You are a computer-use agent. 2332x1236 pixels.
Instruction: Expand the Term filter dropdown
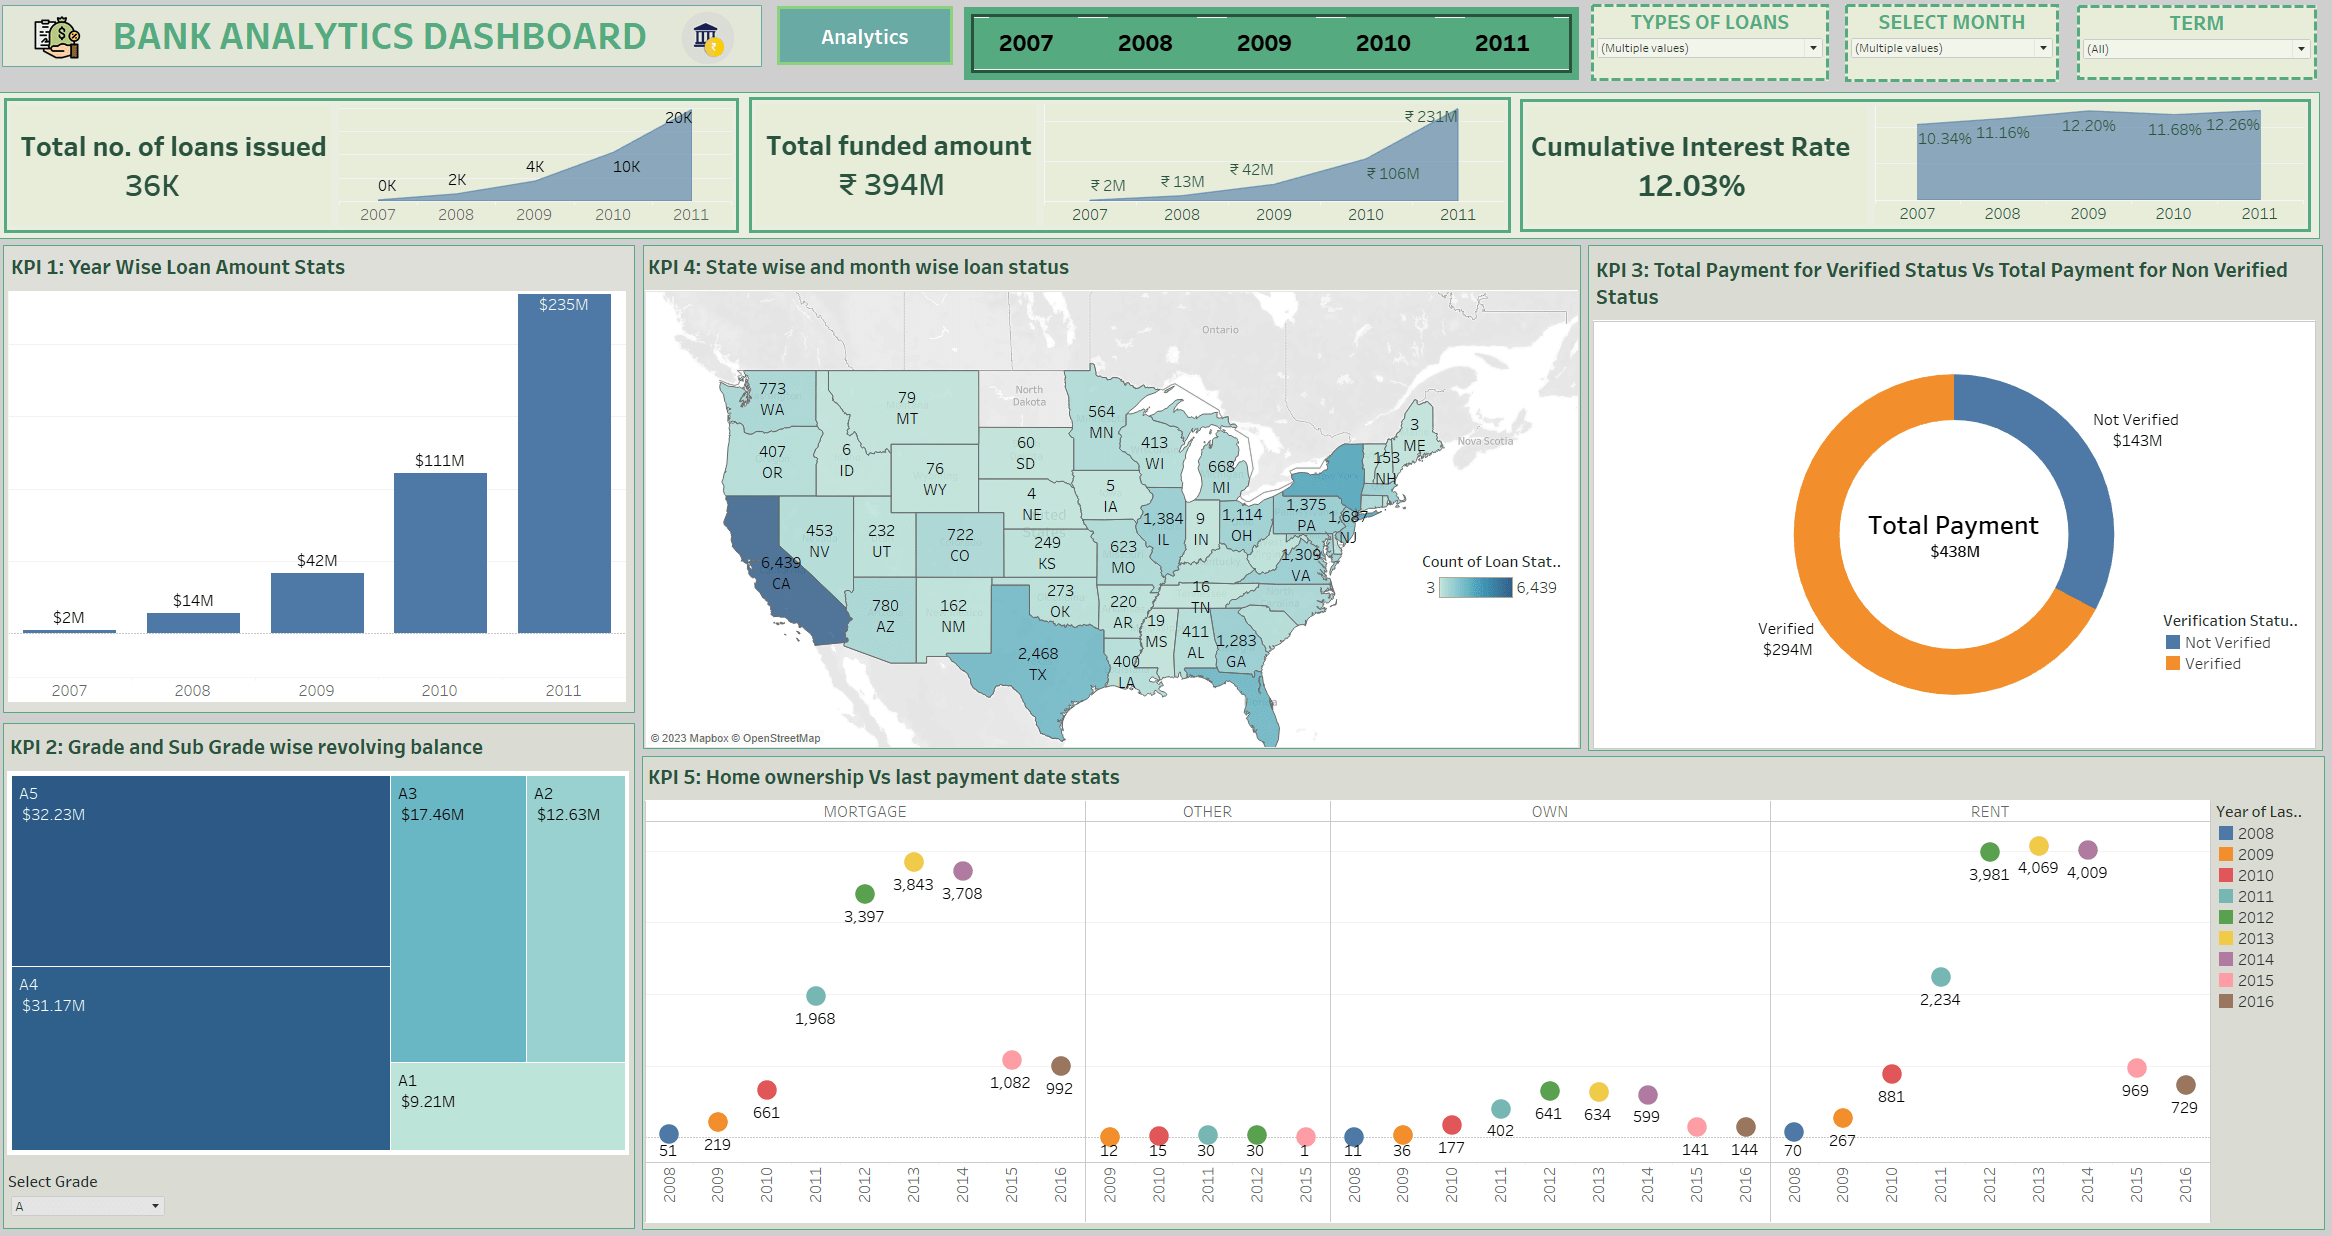(x=2196, y=49)
